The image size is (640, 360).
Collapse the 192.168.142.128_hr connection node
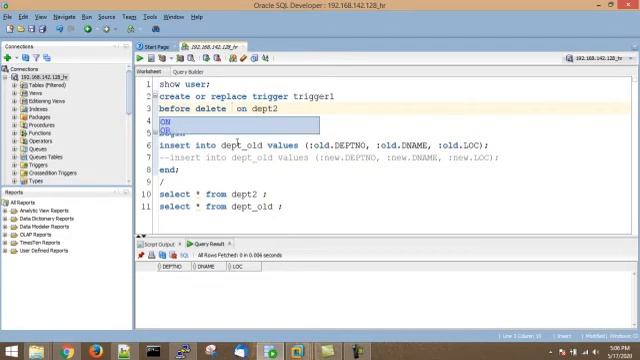coord(5,77)
